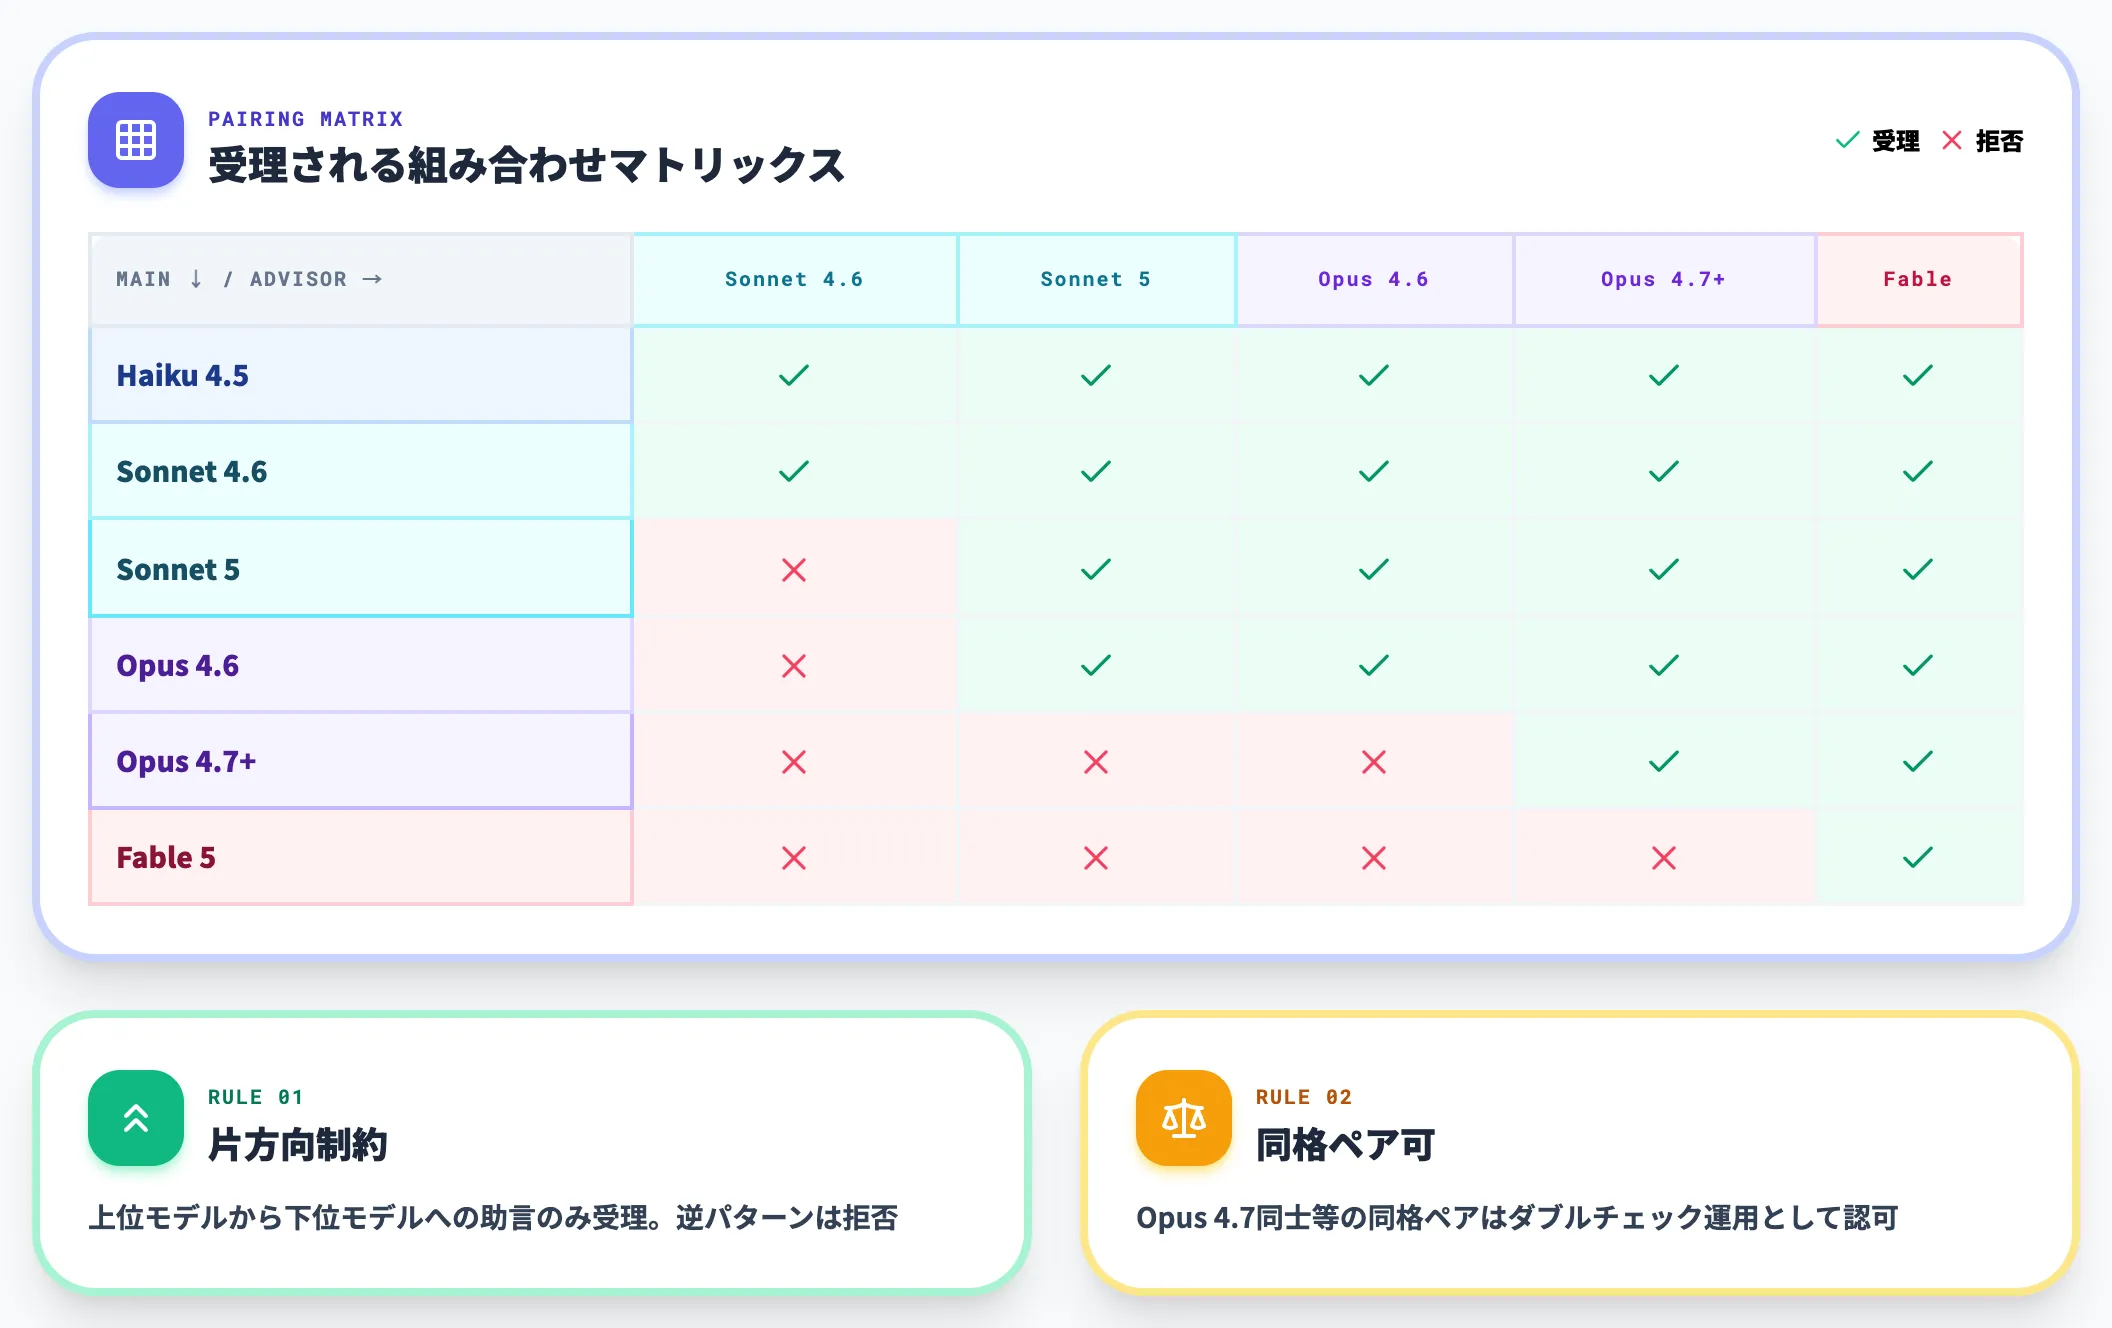Click the green double-chevron Rule 01 icon

click(136, 1118)
